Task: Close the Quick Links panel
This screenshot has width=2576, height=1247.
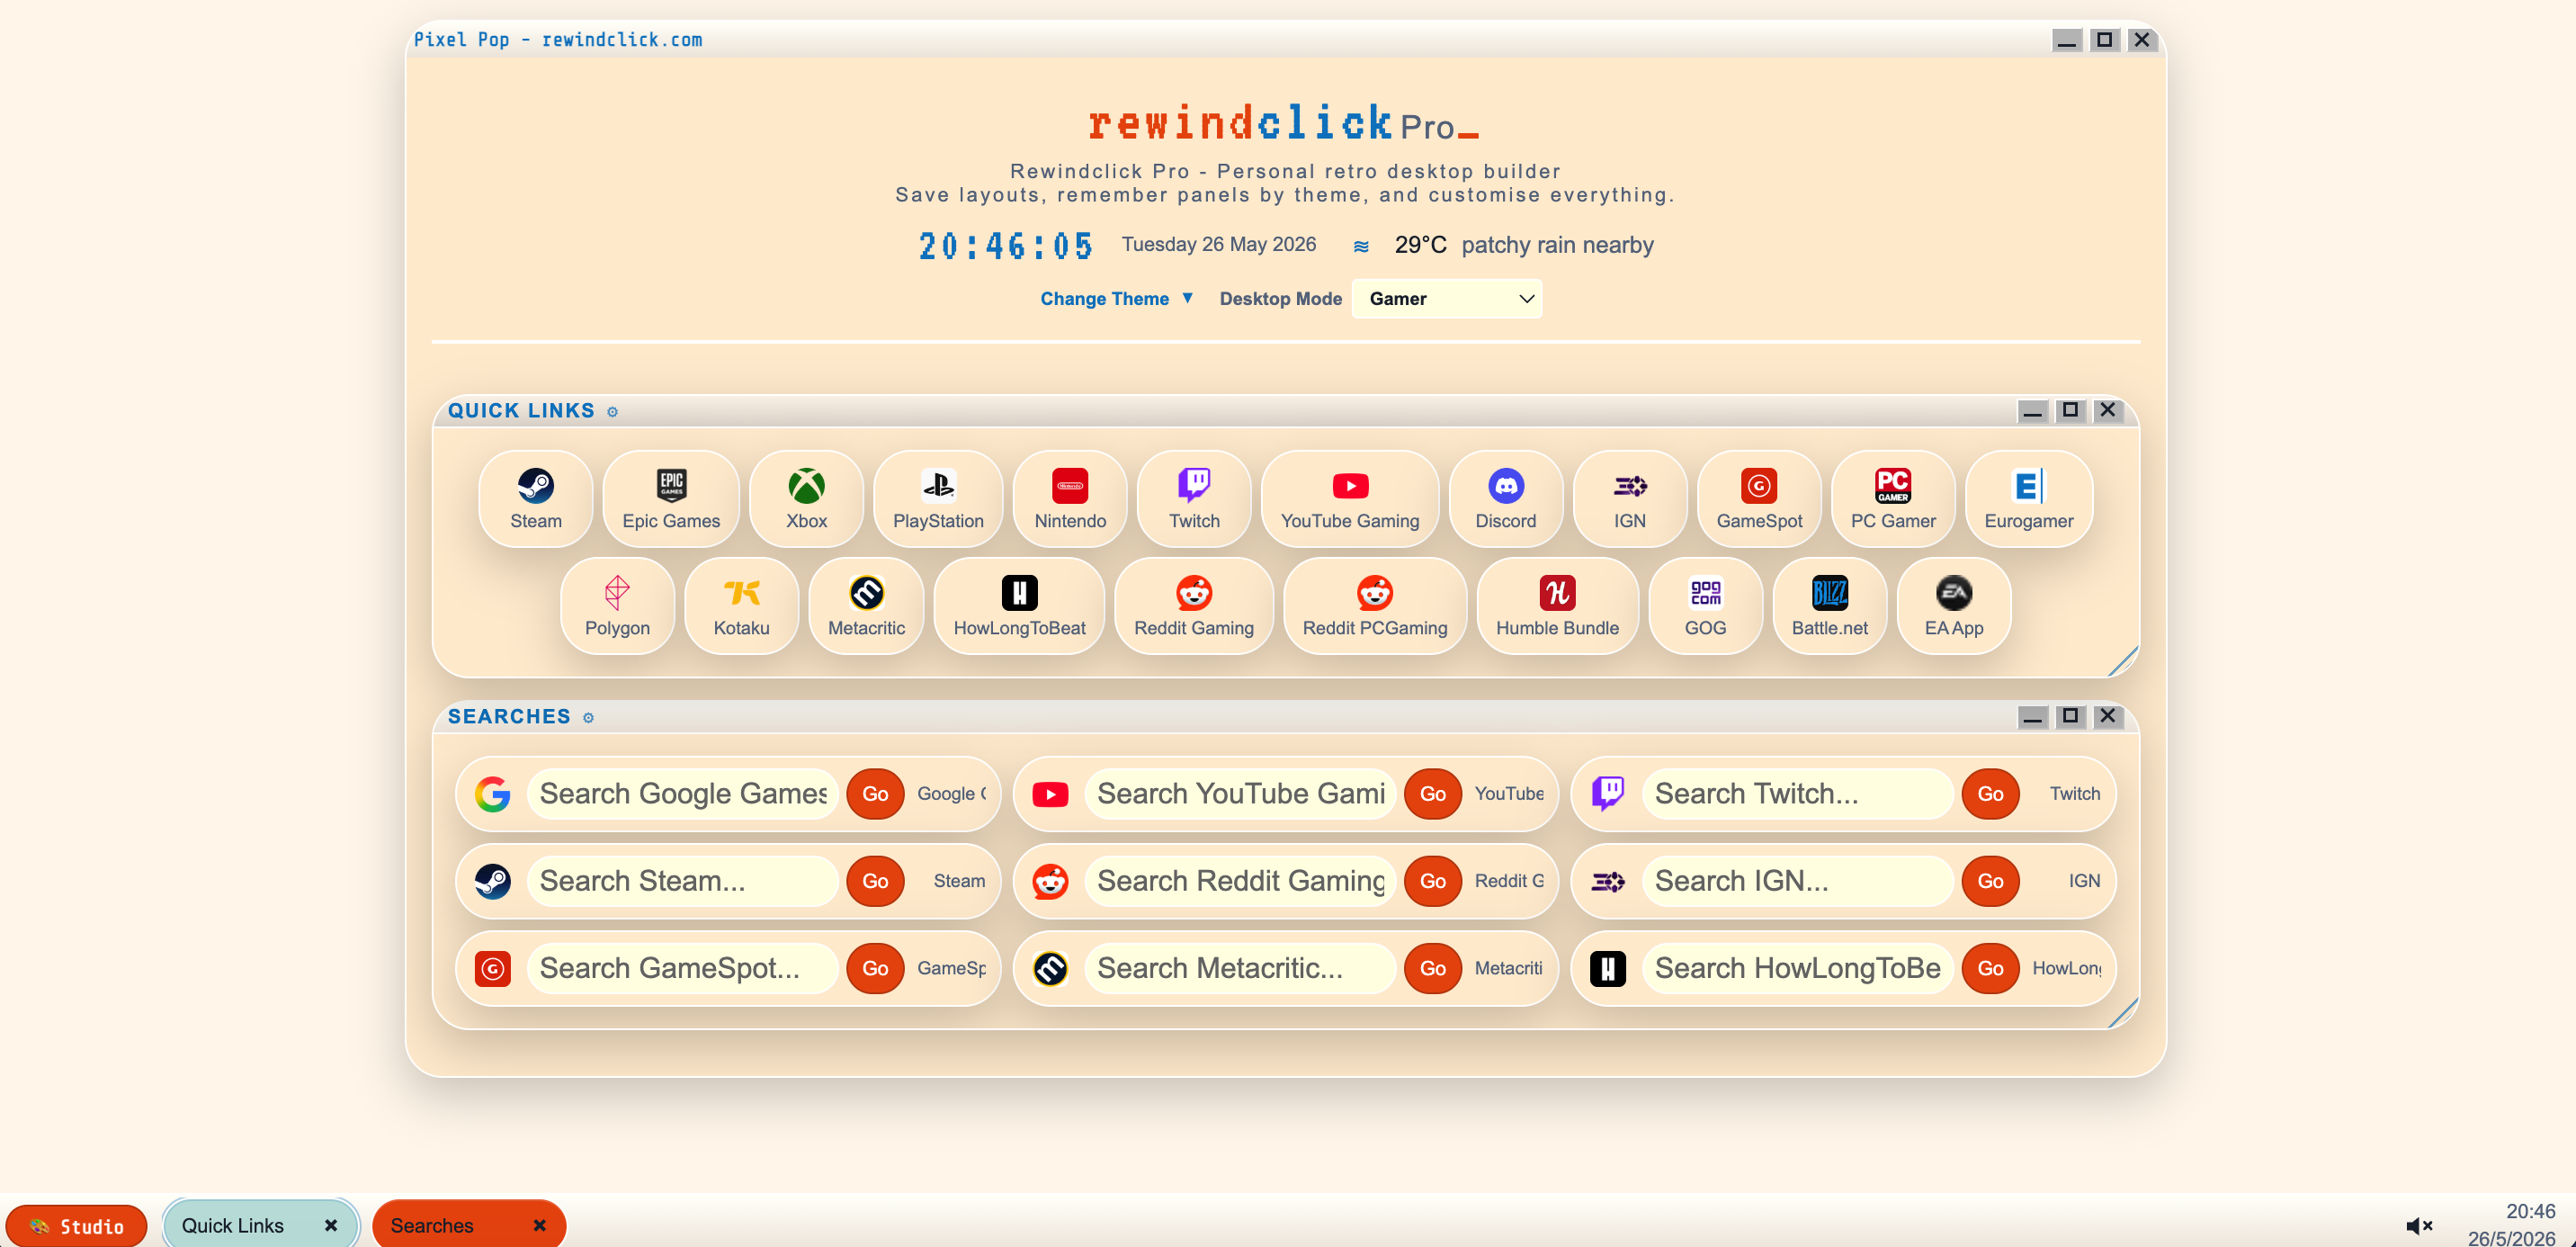Action: pos(2107,411)
